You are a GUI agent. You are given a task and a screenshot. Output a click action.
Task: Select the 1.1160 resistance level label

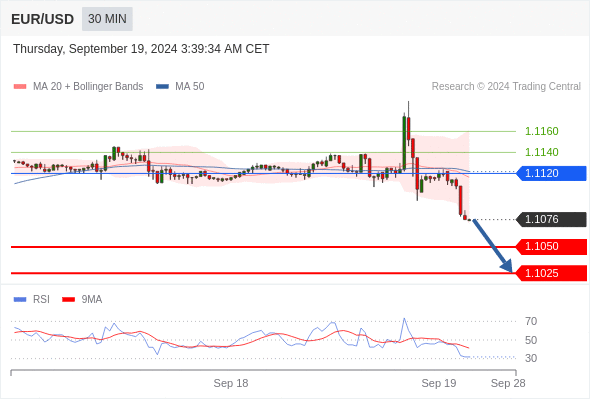click(541, 131)
